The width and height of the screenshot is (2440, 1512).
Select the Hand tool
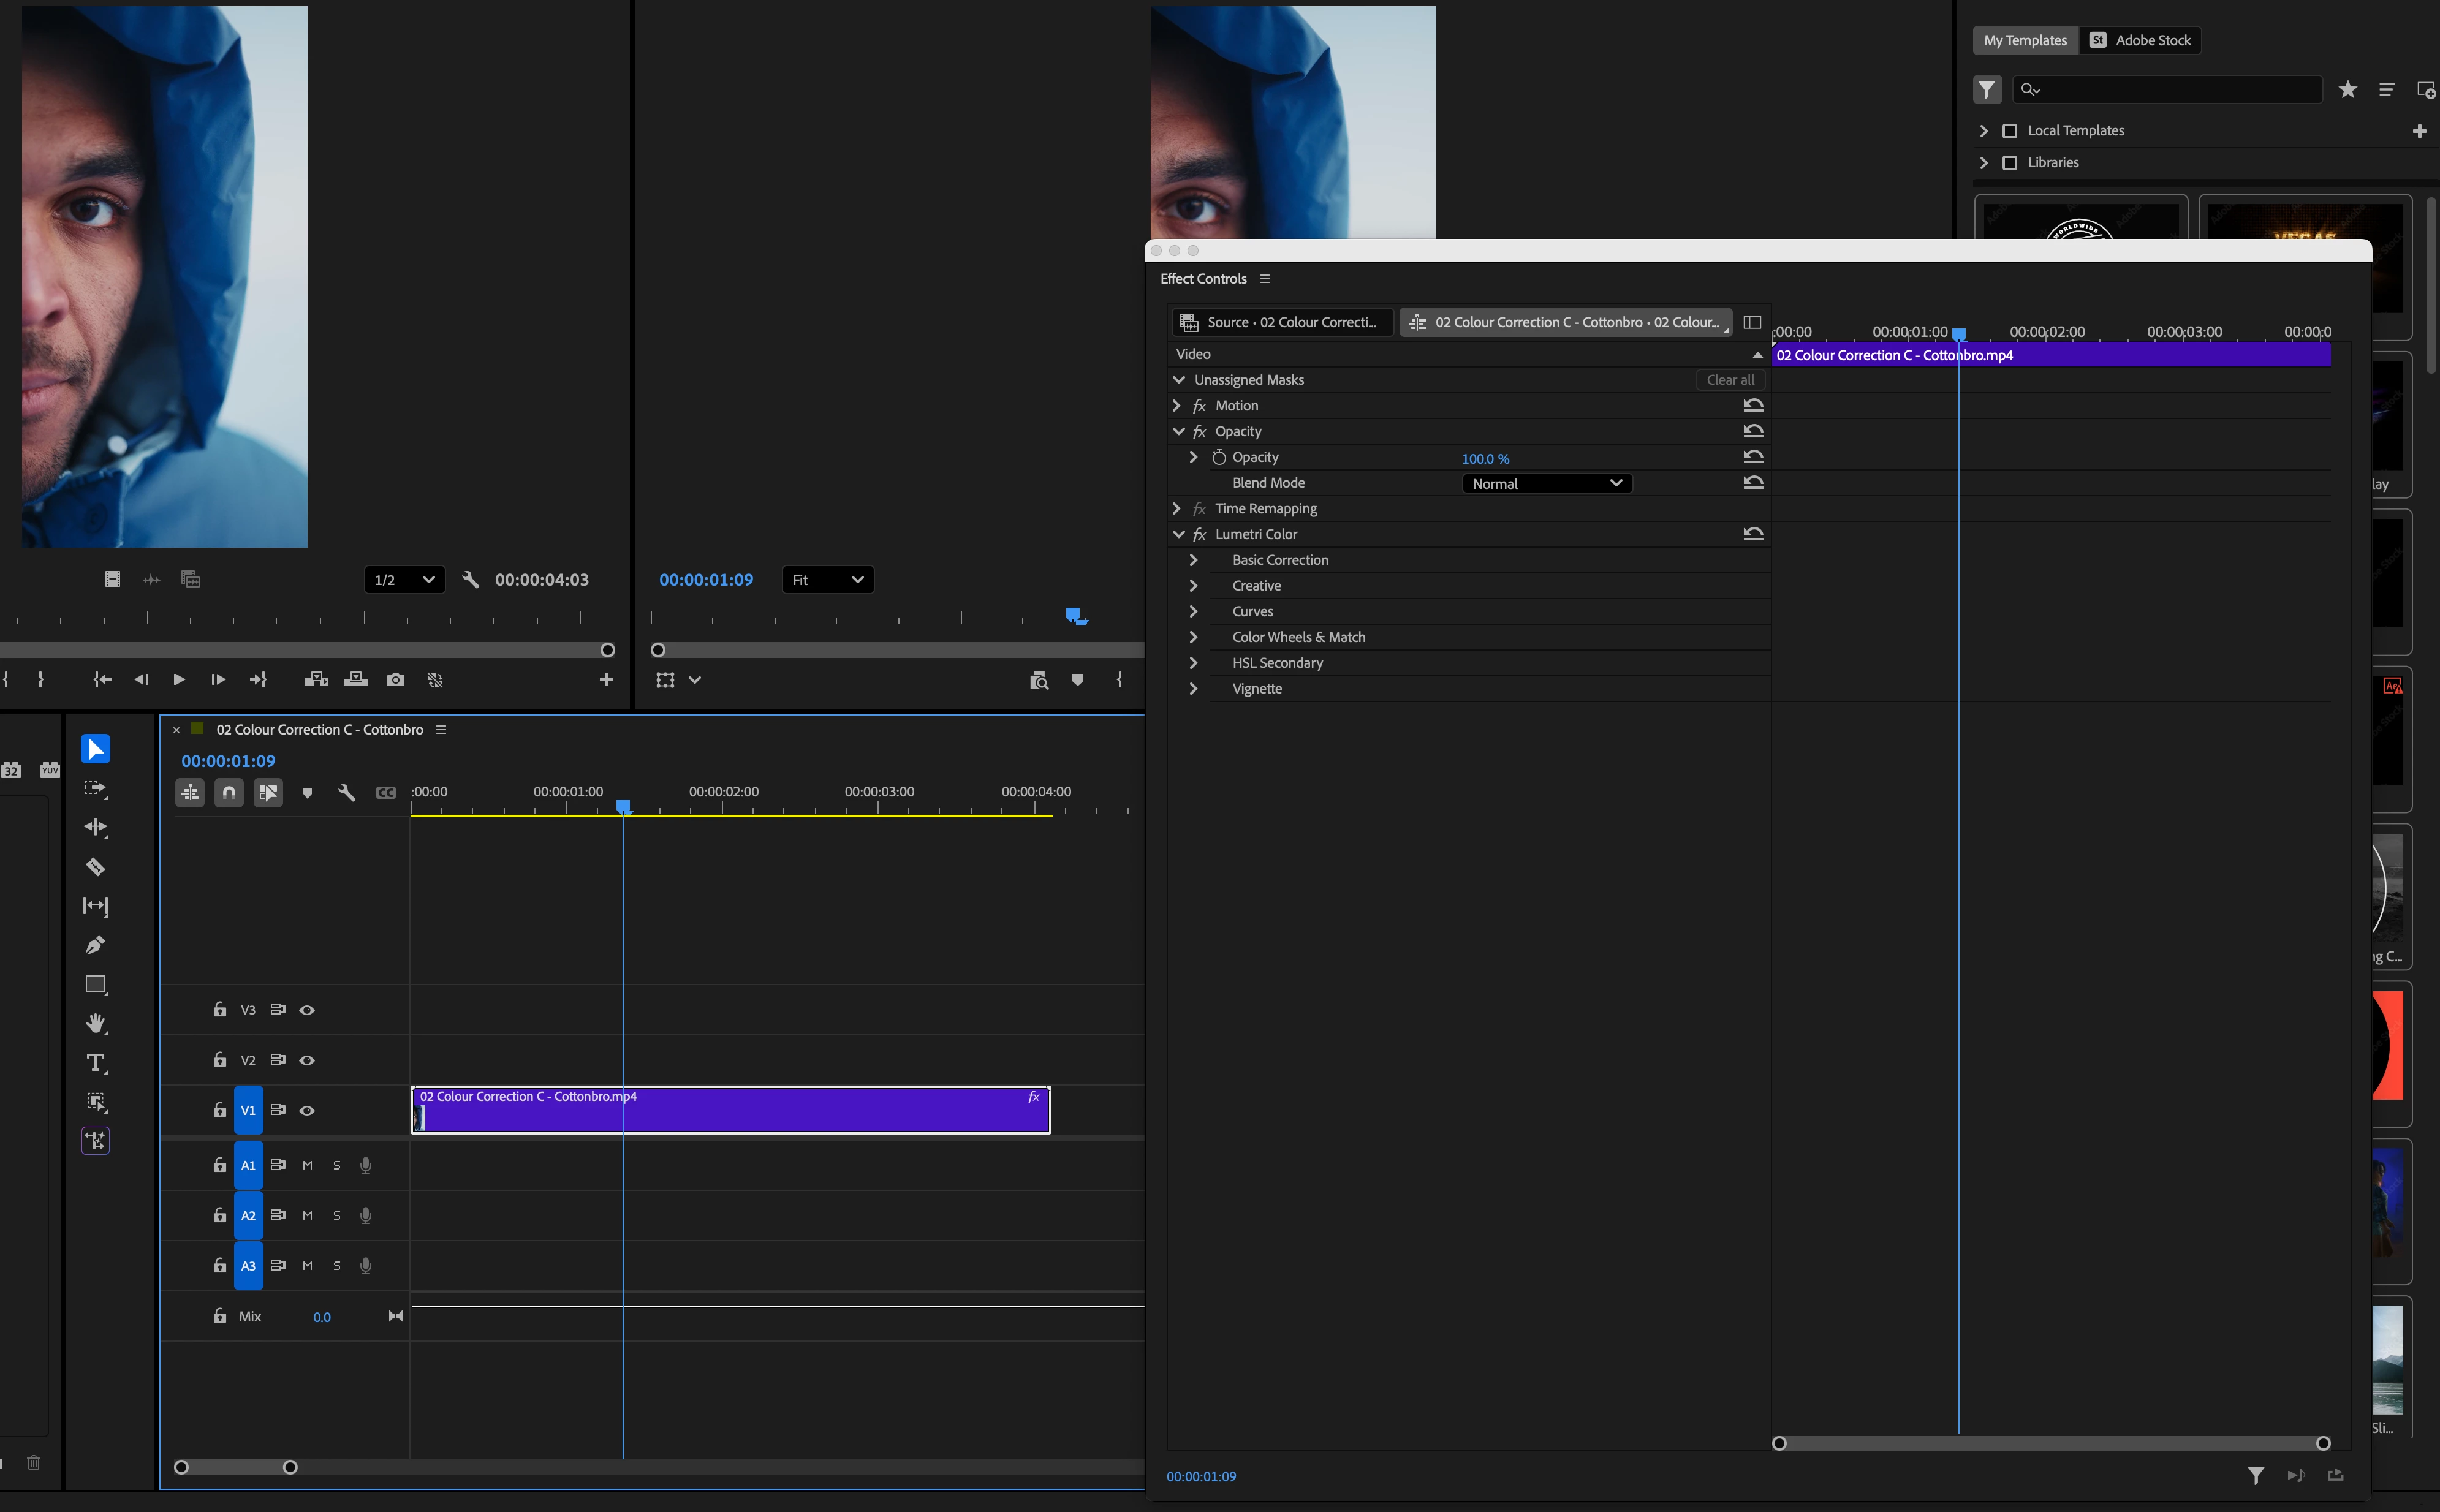coord(95,1023)
